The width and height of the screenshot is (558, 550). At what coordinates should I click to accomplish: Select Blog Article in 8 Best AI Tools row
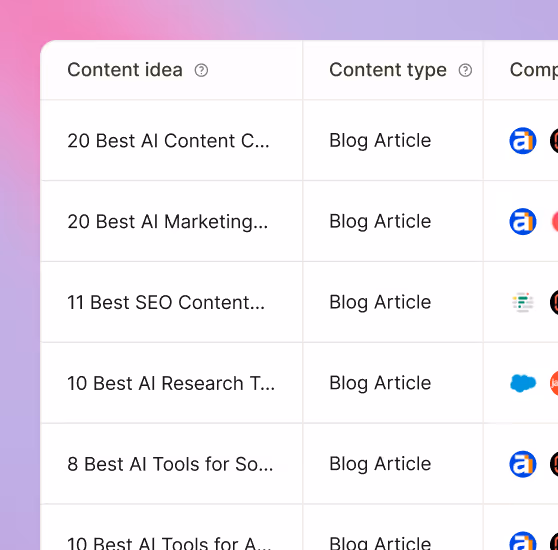pos(380,464)
